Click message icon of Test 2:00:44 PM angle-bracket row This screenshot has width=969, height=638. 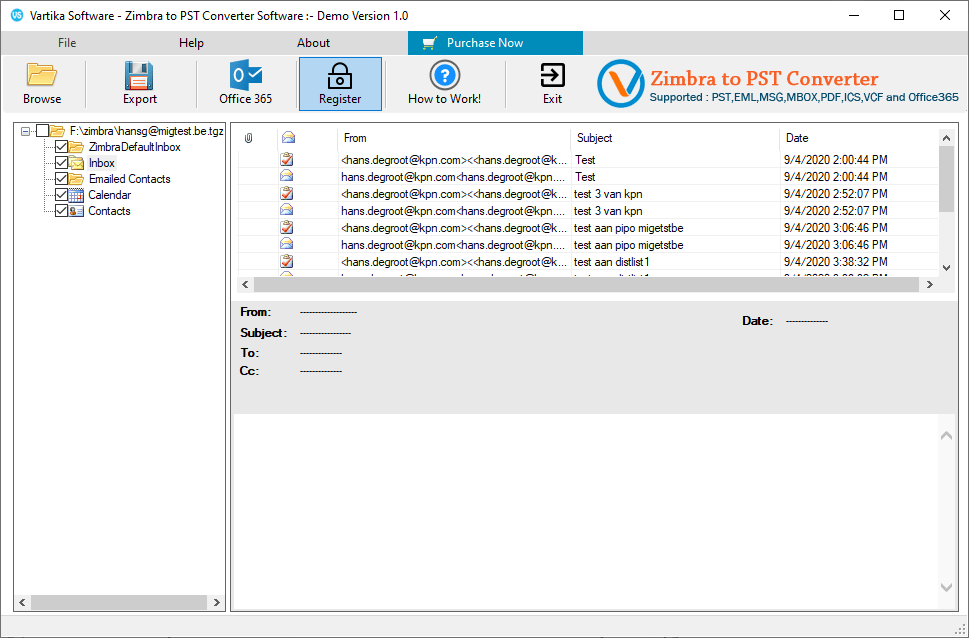tap(286, 160)
